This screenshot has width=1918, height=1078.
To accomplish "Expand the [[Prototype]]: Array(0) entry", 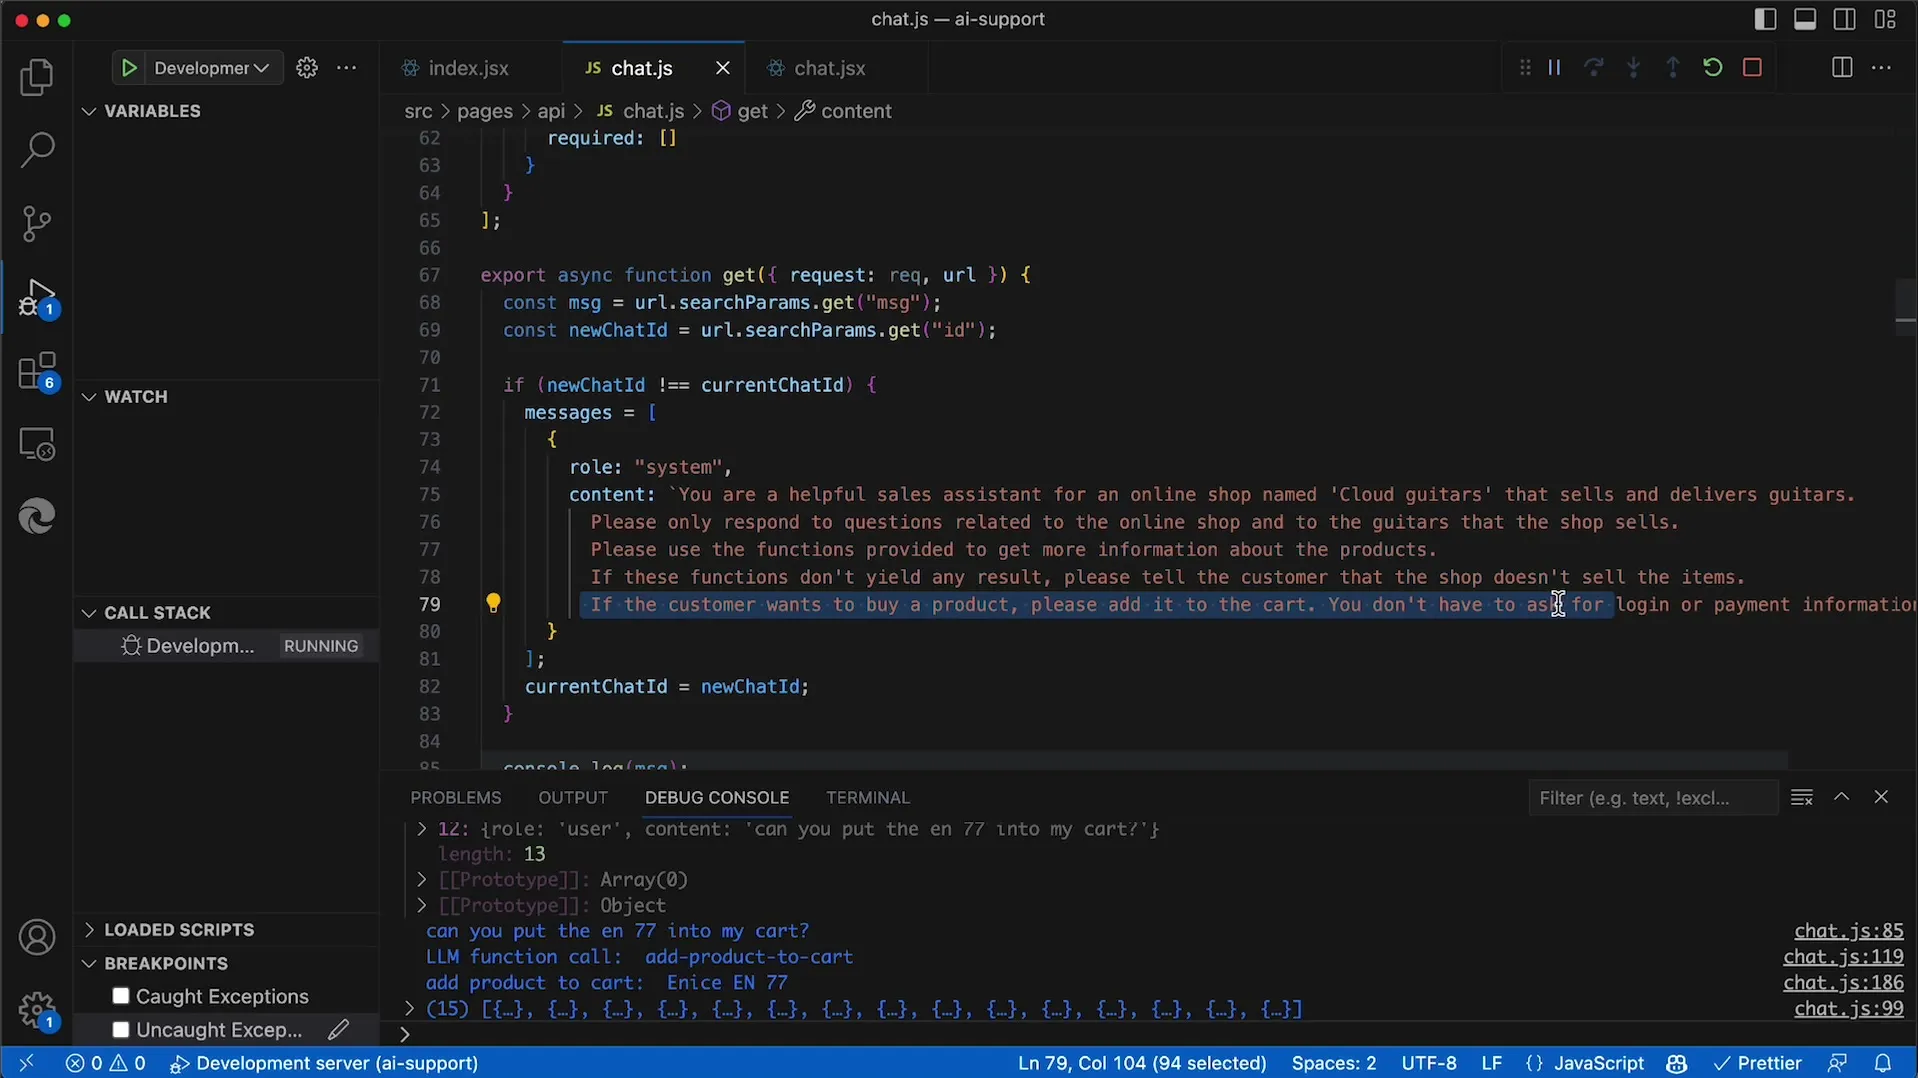I will pos(421,880).
